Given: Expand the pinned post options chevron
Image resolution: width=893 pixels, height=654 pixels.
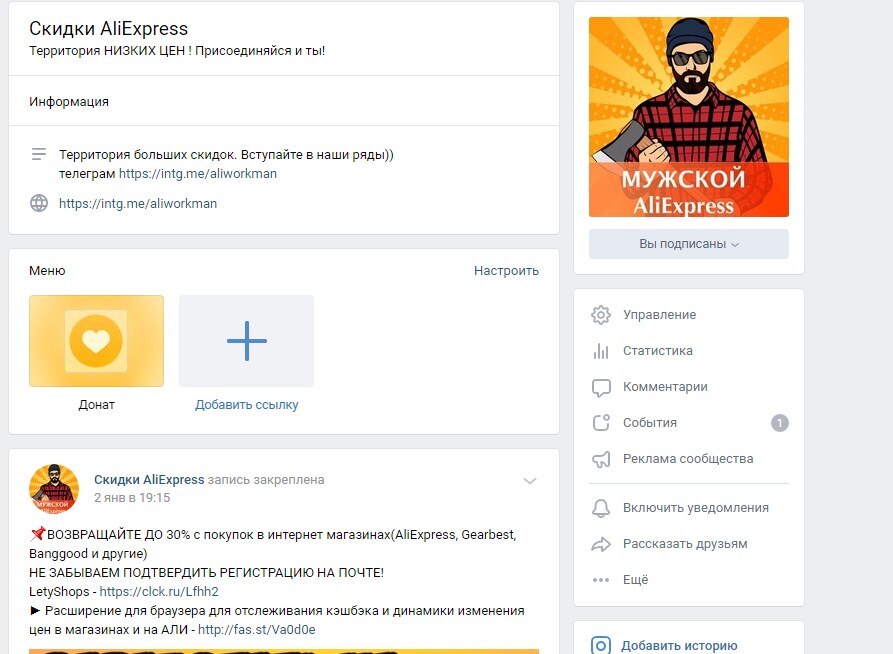Looking at the screenshot, I should pyautogui.click(x=530, y=481).
